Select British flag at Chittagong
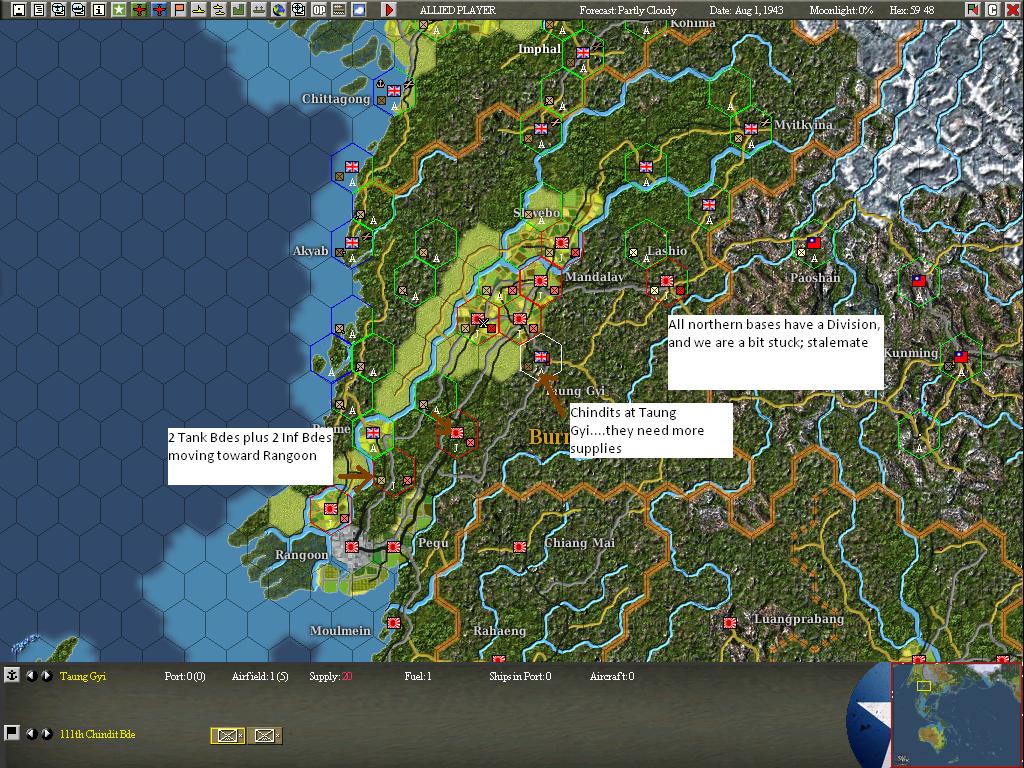The image size is (1024, 768). click(394, 91)
